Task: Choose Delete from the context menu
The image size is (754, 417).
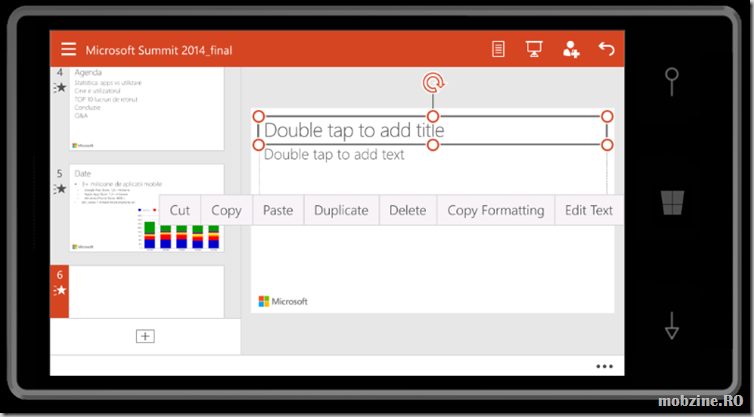Action: [x=408, y=210]
